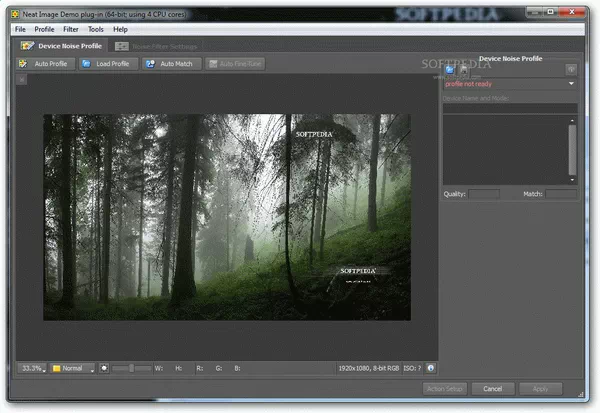
Task: Click the viewer brightness slider handle
Action: tap(132, 368)
